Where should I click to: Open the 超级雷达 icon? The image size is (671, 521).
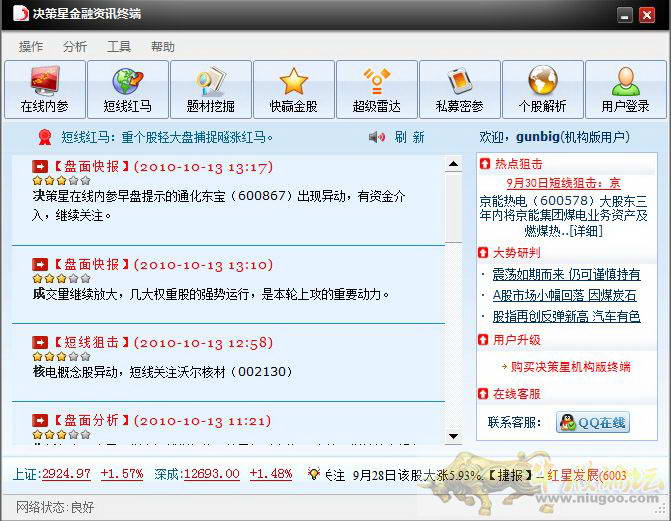377,89
